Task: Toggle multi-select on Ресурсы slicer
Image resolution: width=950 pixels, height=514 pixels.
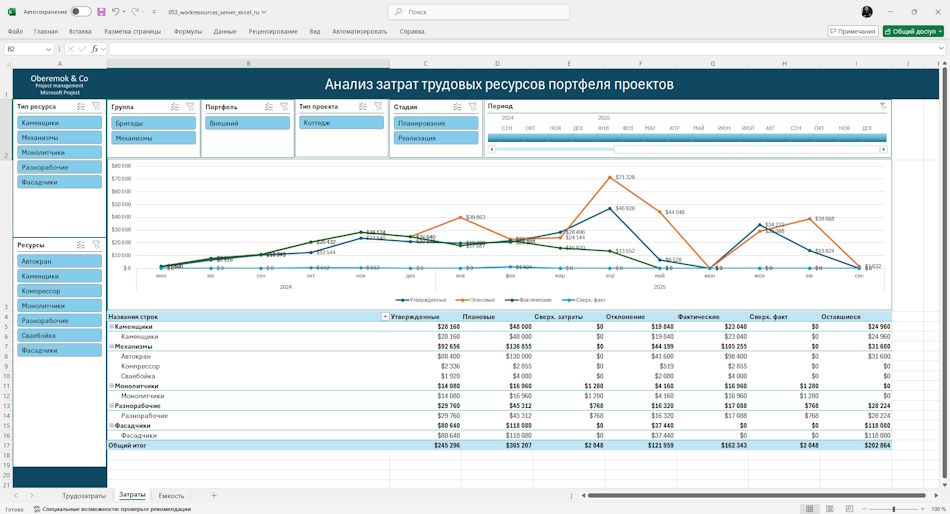Action: [x=81, y=245]
